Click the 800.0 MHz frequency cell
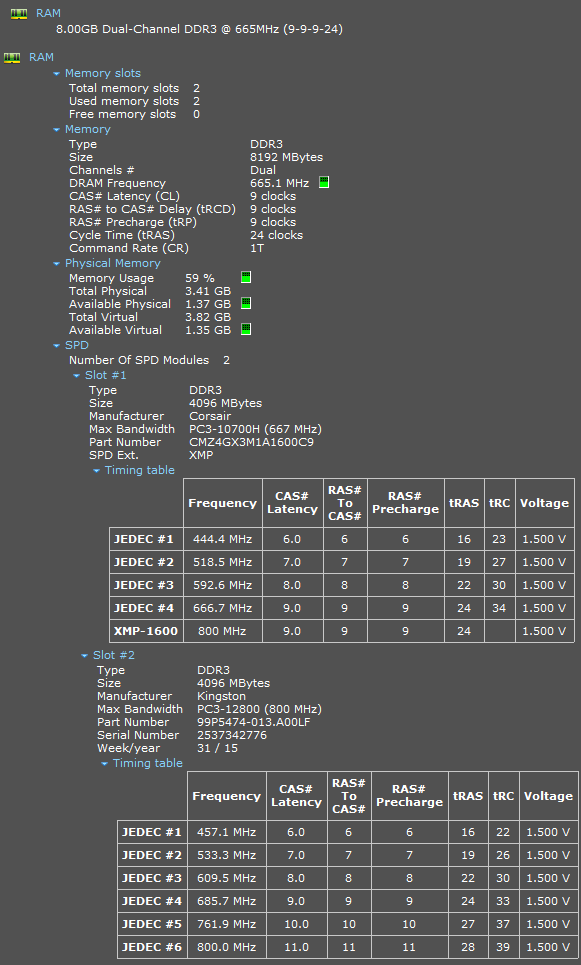Image resolution: width=581 pixels, height=965 pixels. 226,947
